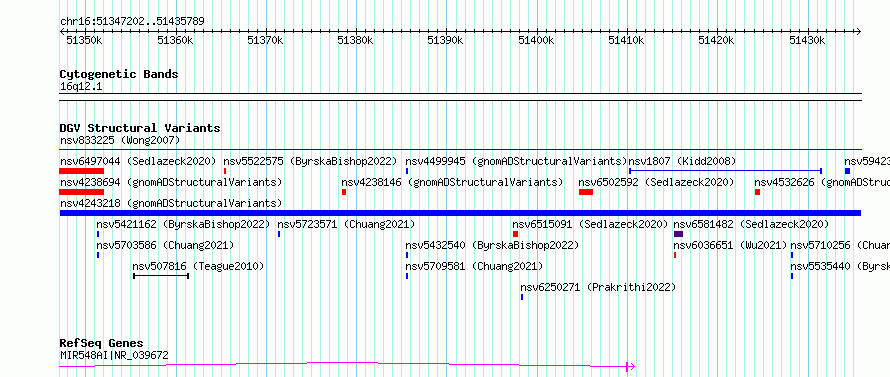This screenshot has height=377, width=890.
Task: Click the MIR548AI magenta gene arrow end
Action: coord(630,367)
